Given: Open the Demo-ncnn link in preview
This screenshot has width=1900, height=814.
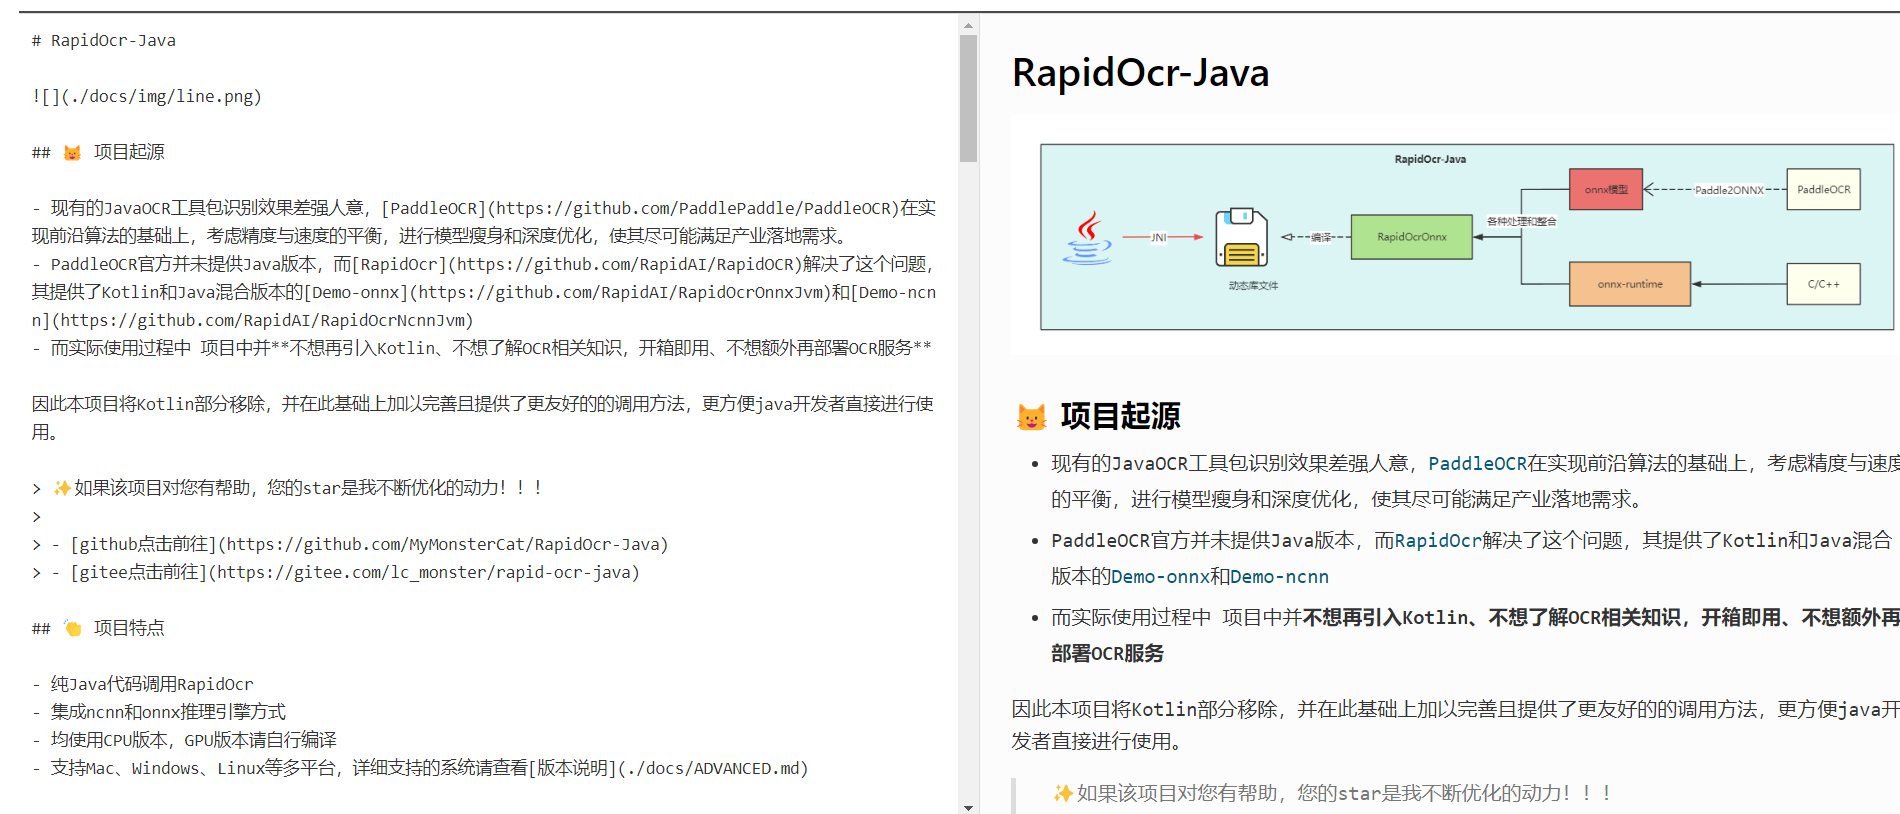Looking at the screenshot, I should coord(1279,576).
